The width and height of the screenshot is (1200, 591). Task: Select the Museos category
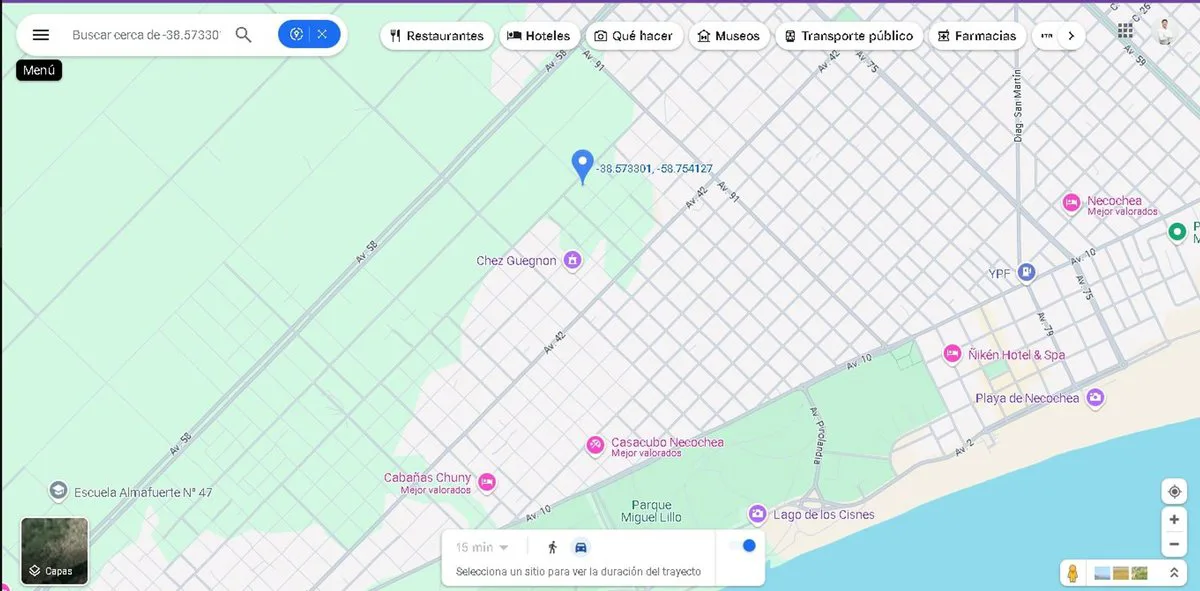tap(729, 36)
